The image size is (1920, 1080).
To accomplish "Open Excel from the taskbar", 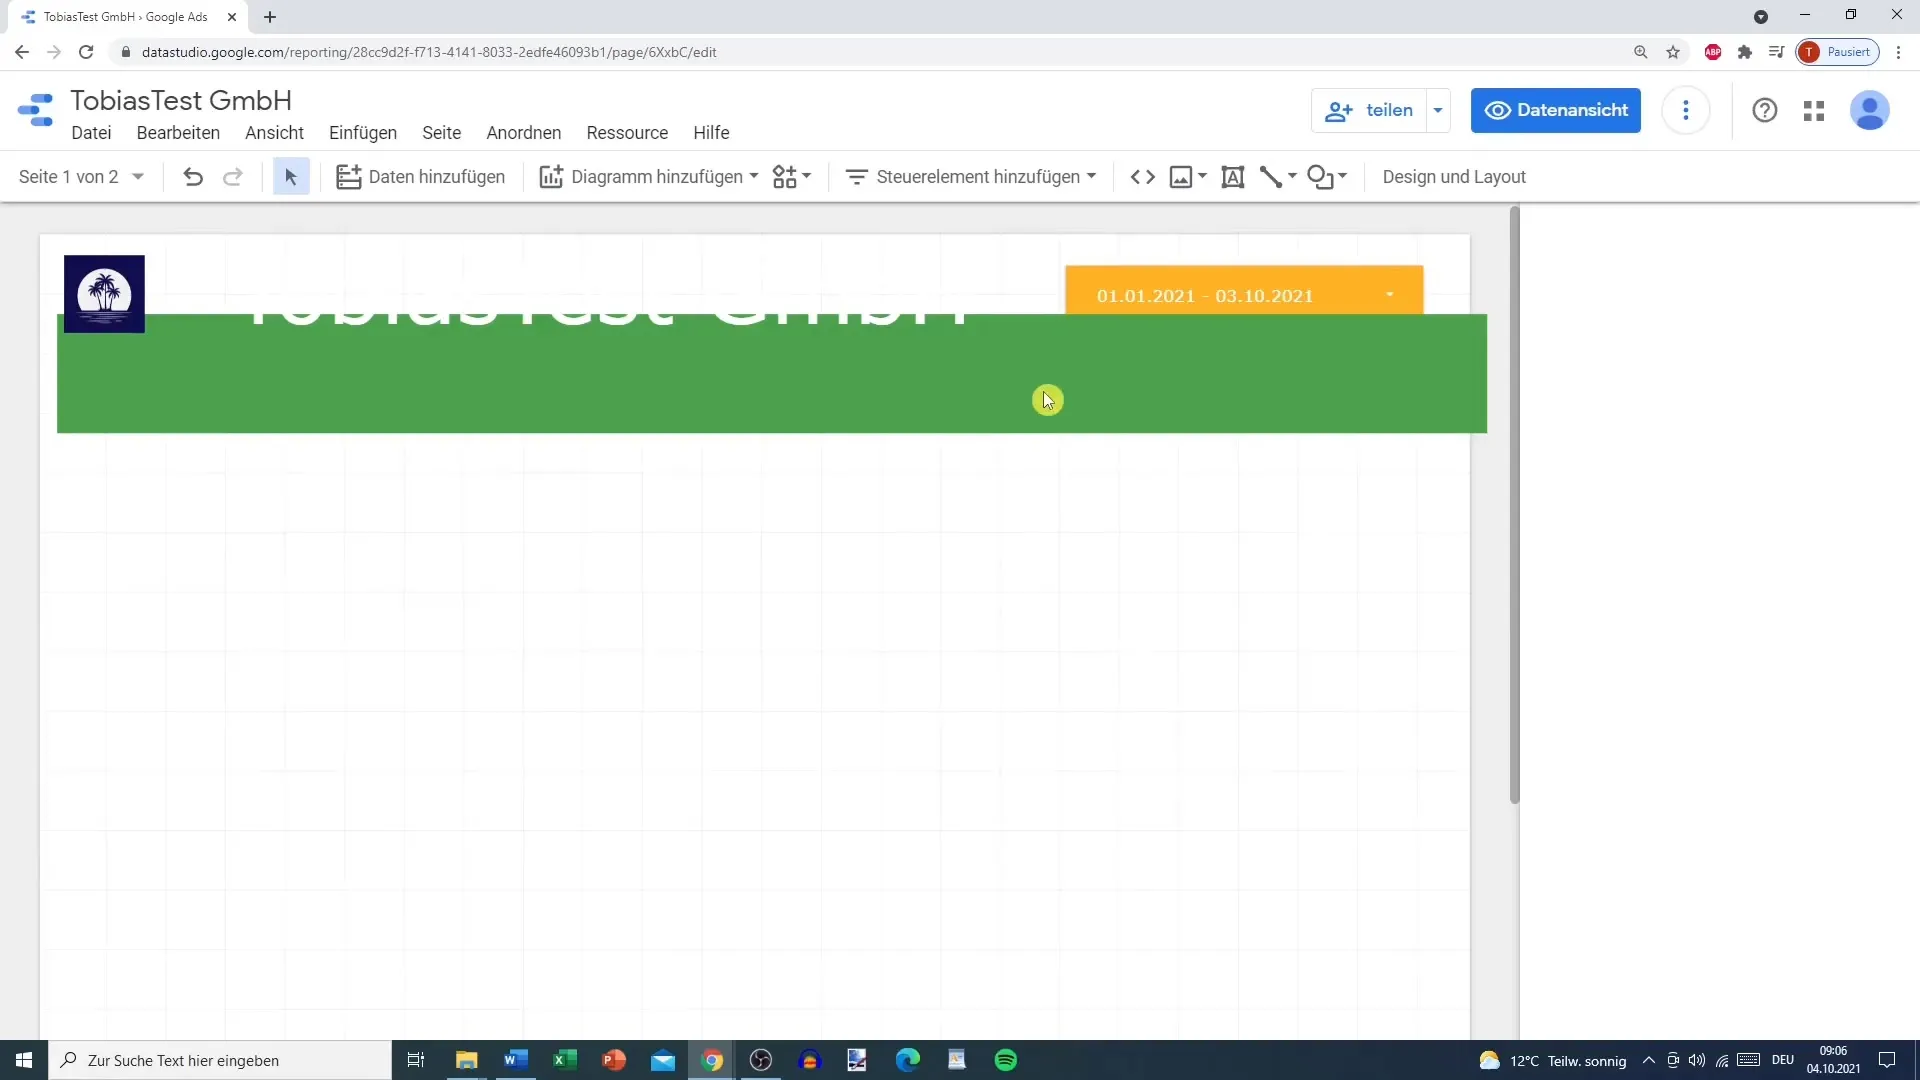I will pyautogui.click(x=565, y=1060).
